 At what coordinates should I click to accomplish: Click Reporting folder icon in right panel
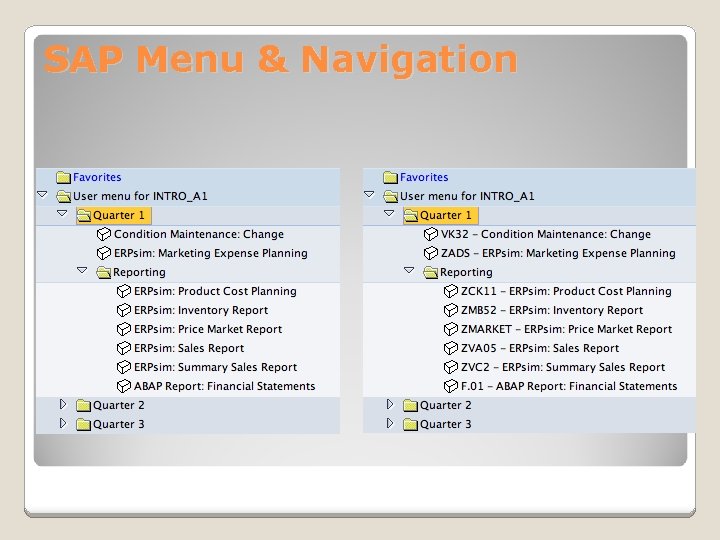click(x=431, y=272)
